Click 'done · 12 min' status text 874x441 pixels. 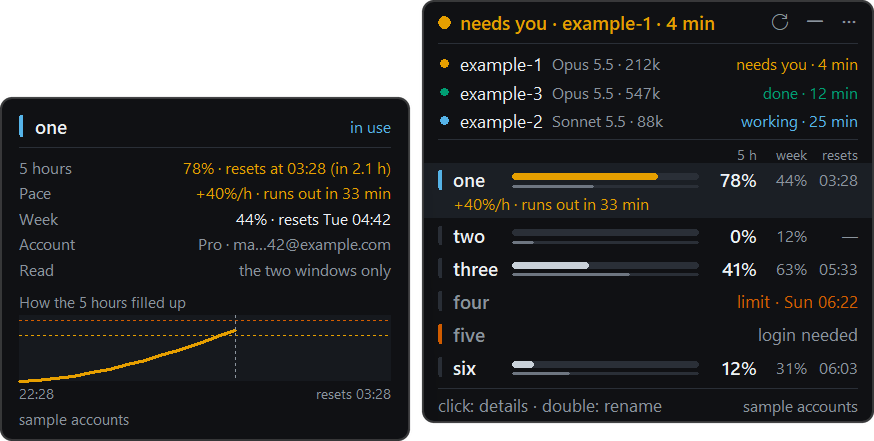(810, 94)
